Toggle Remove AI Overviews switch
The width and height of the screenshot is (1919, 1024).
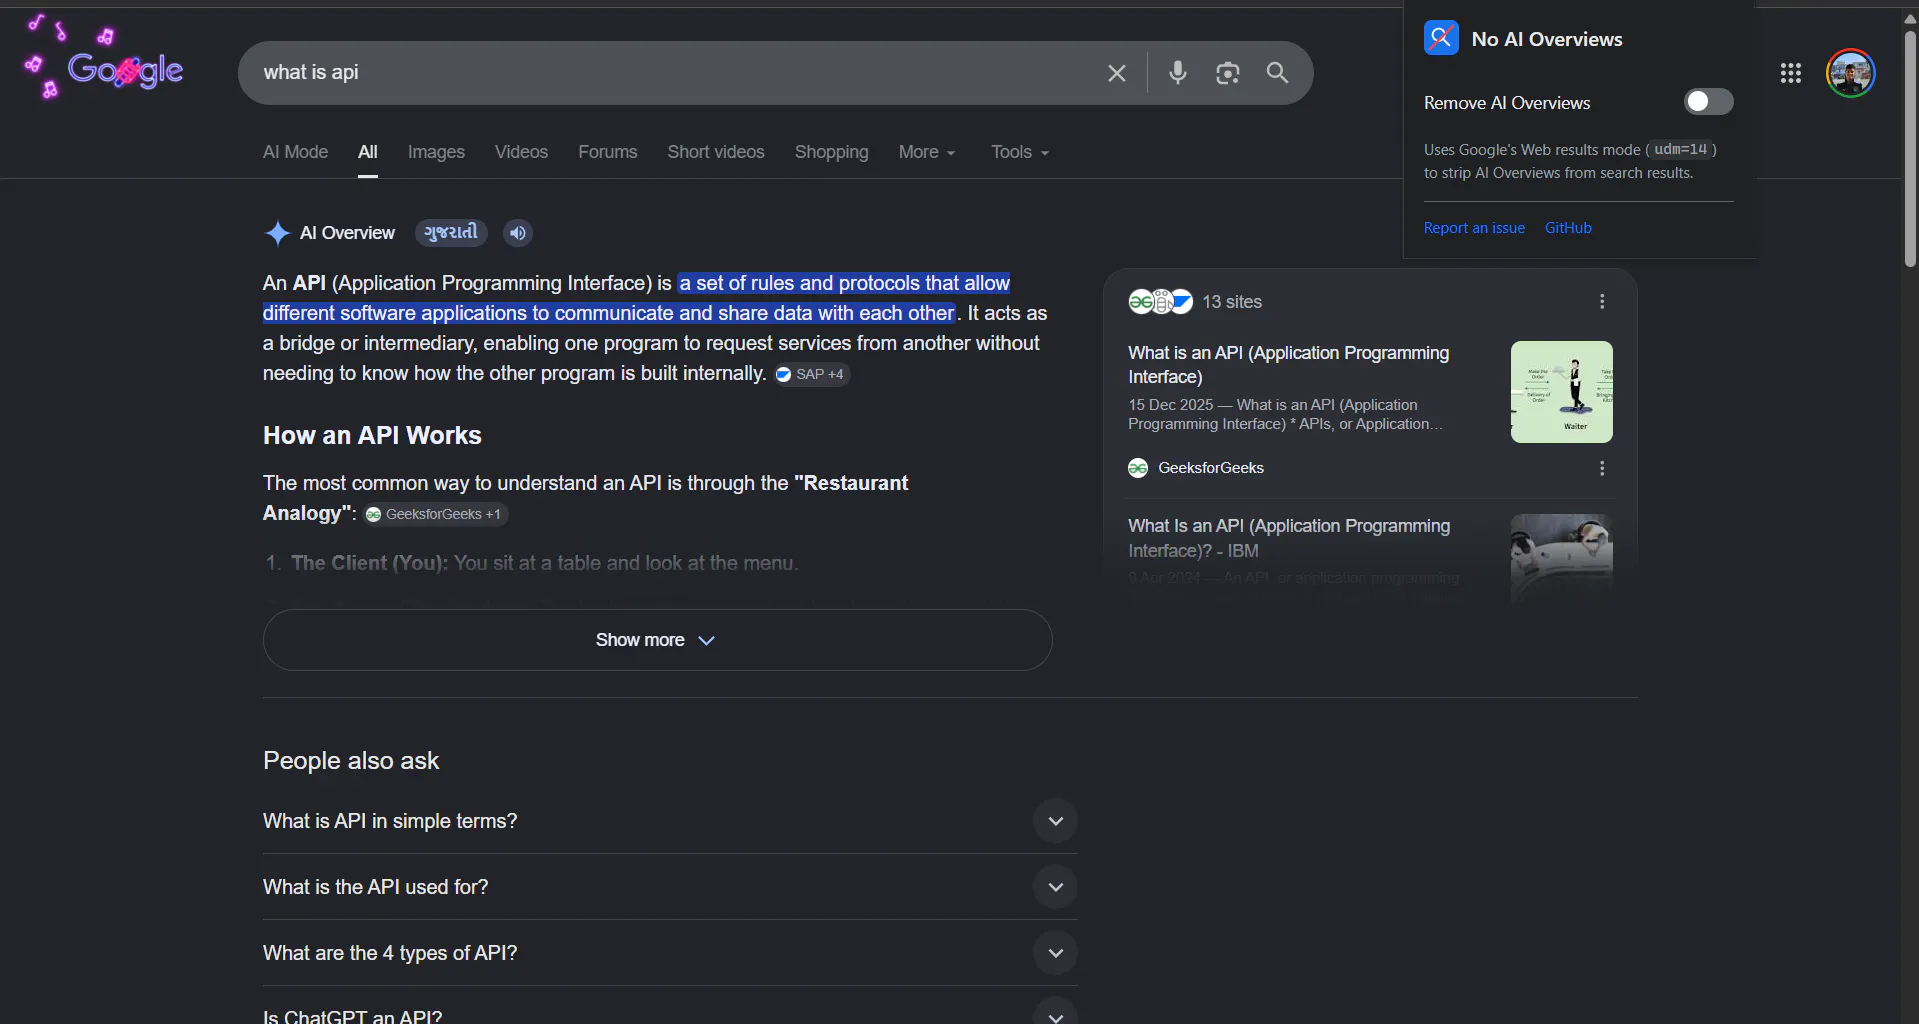click(x=1708, y=102)
